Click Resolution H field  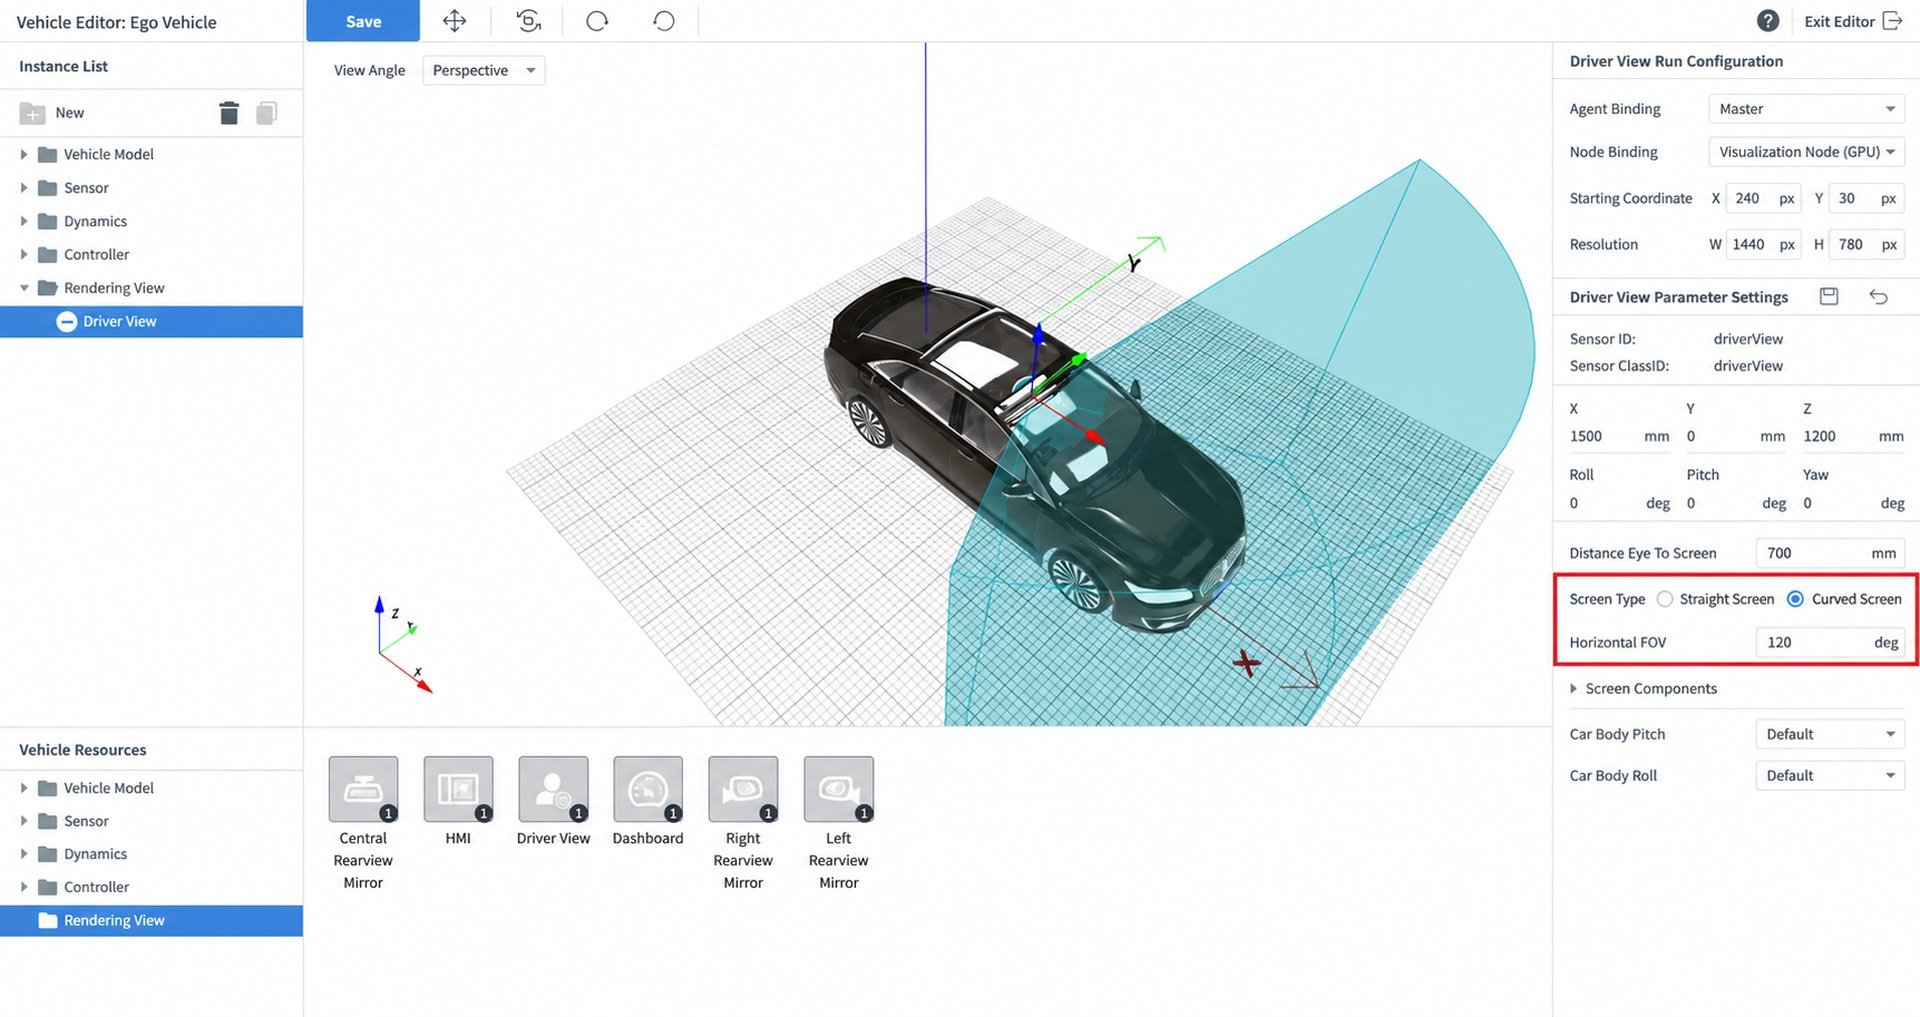[1866, 244]
